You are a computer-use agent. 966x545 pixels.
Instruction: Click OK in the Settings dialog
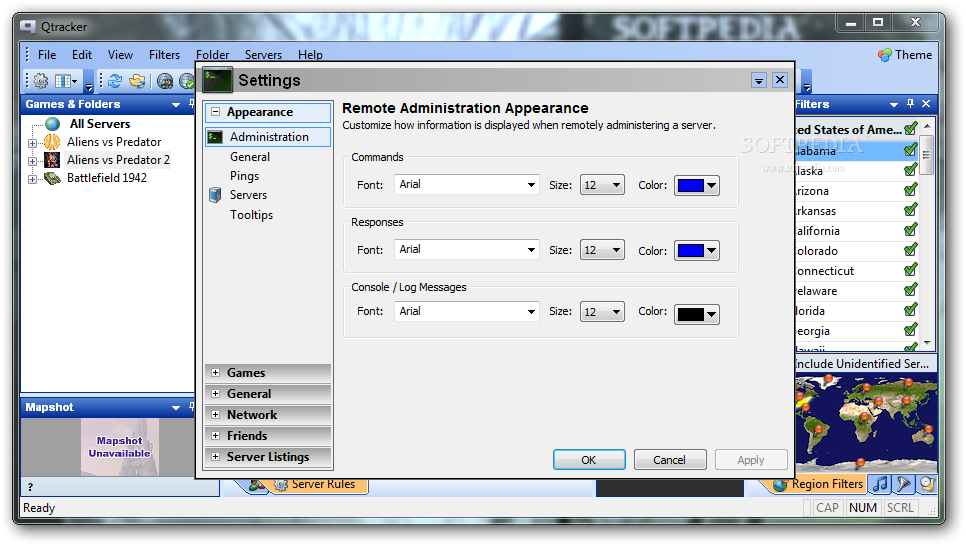589,460
